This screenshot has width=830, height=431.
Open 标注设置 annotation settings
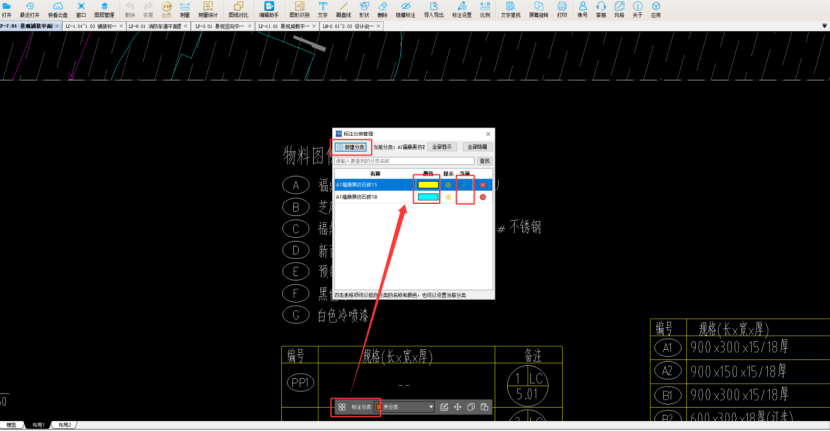point(462,9)
